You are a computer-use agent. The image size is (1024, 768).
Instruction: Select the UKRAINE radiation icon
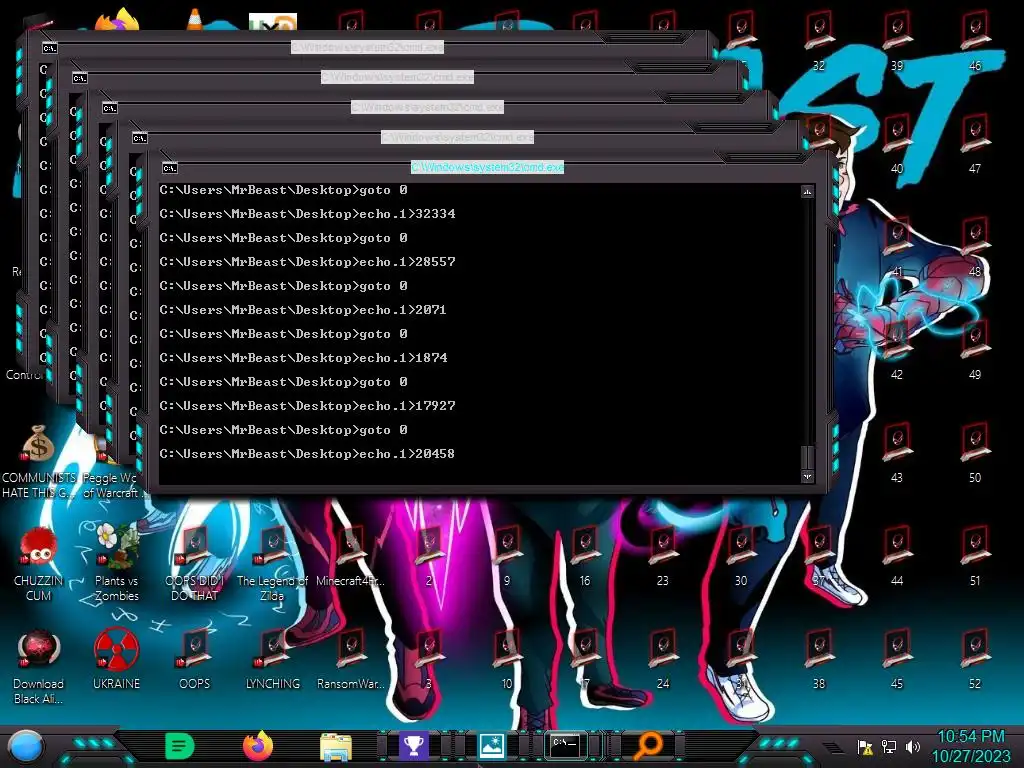[116, 658]
